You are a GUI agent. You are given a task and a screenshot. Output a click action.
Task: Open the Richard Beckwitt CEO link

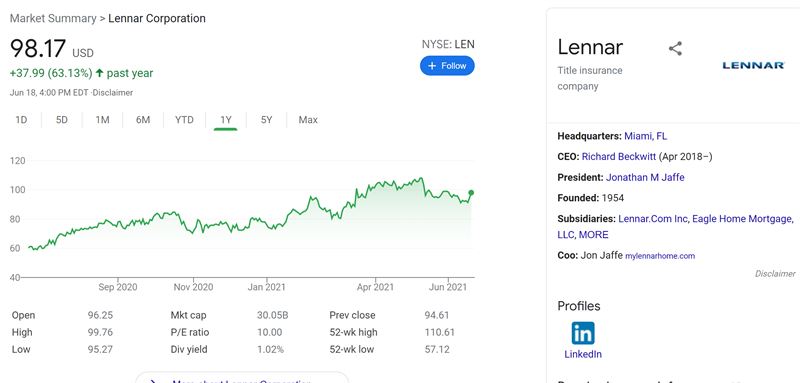click(619, 157)
